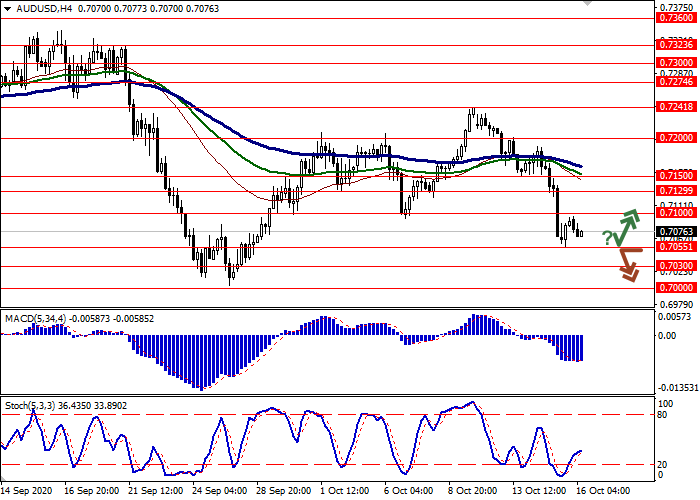Click the 8 Oct 20:00 time label
The height and width of the screenshot is (500, 700).
473,491
